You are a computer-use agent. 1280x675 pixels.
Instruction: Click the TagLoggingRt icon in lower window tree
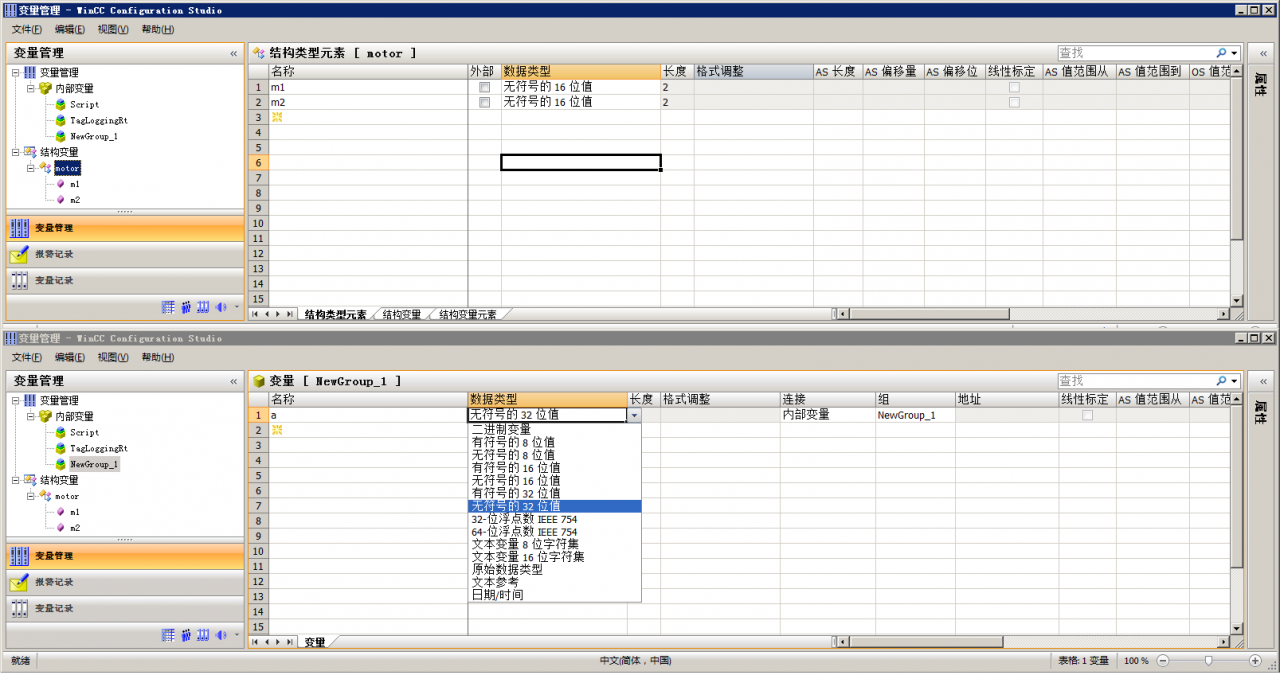click(x=61, y=448)
